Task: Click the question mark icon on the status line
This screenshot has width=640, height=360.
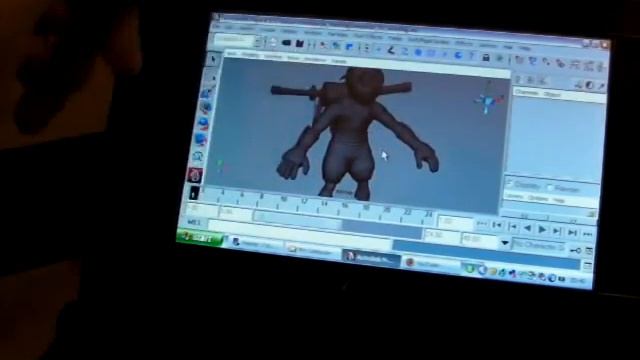Action: 472,56
